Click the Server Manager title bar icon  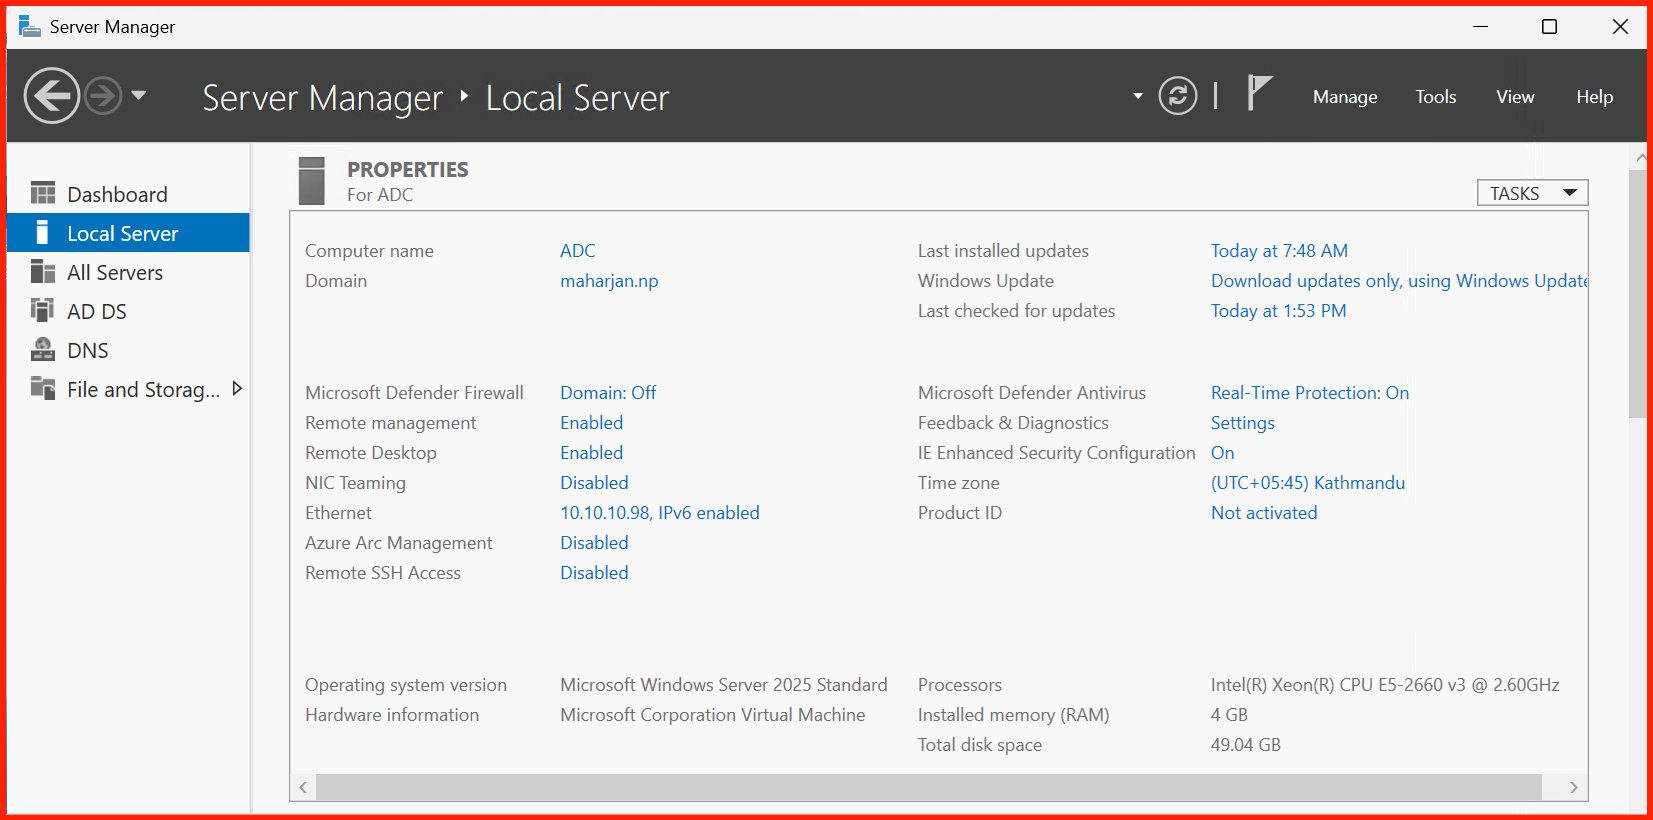(x=30, y=26)
